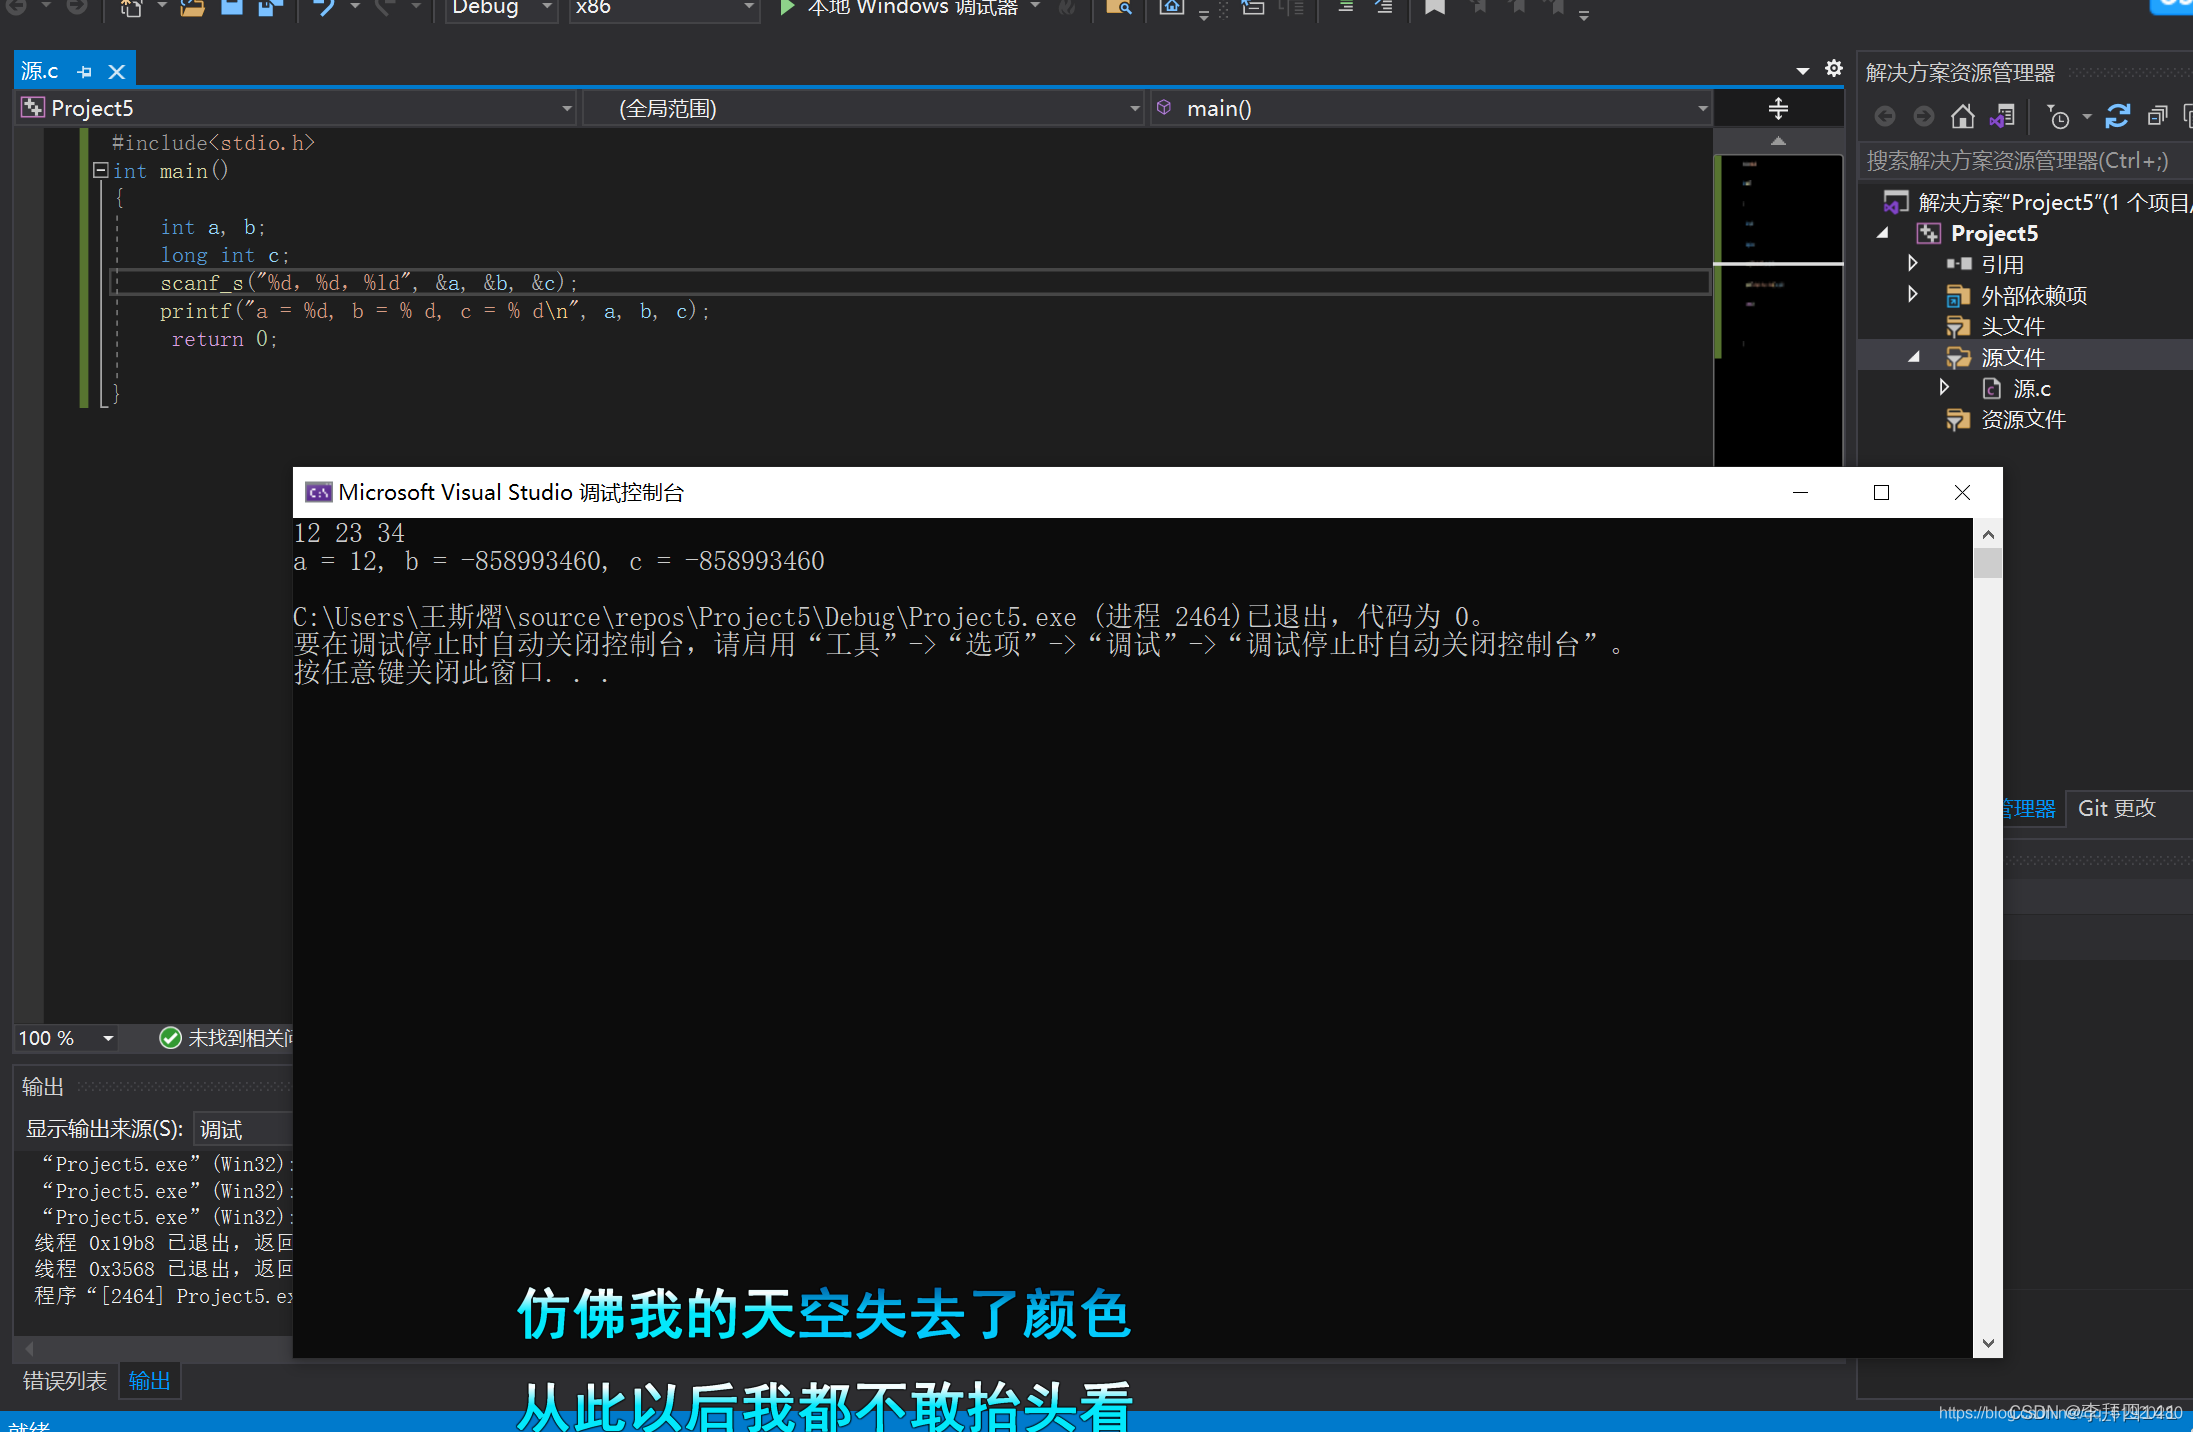
Task: Decrease line indent in toolbar
Action: [1346, 8]
